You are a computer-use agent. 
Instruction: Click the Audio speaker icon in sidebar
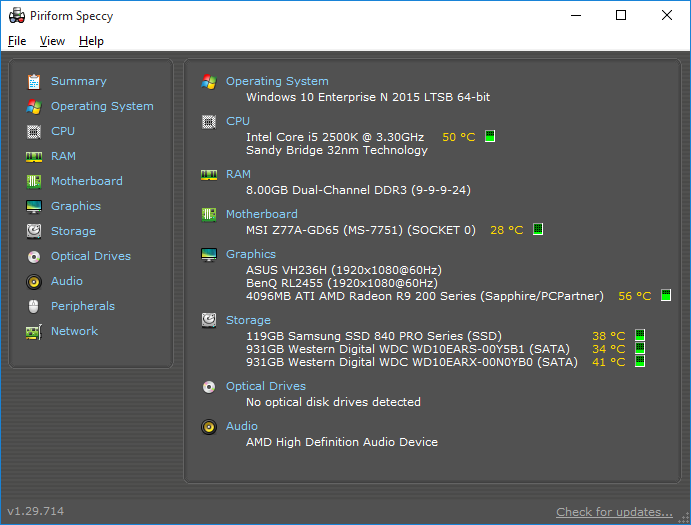34,282
